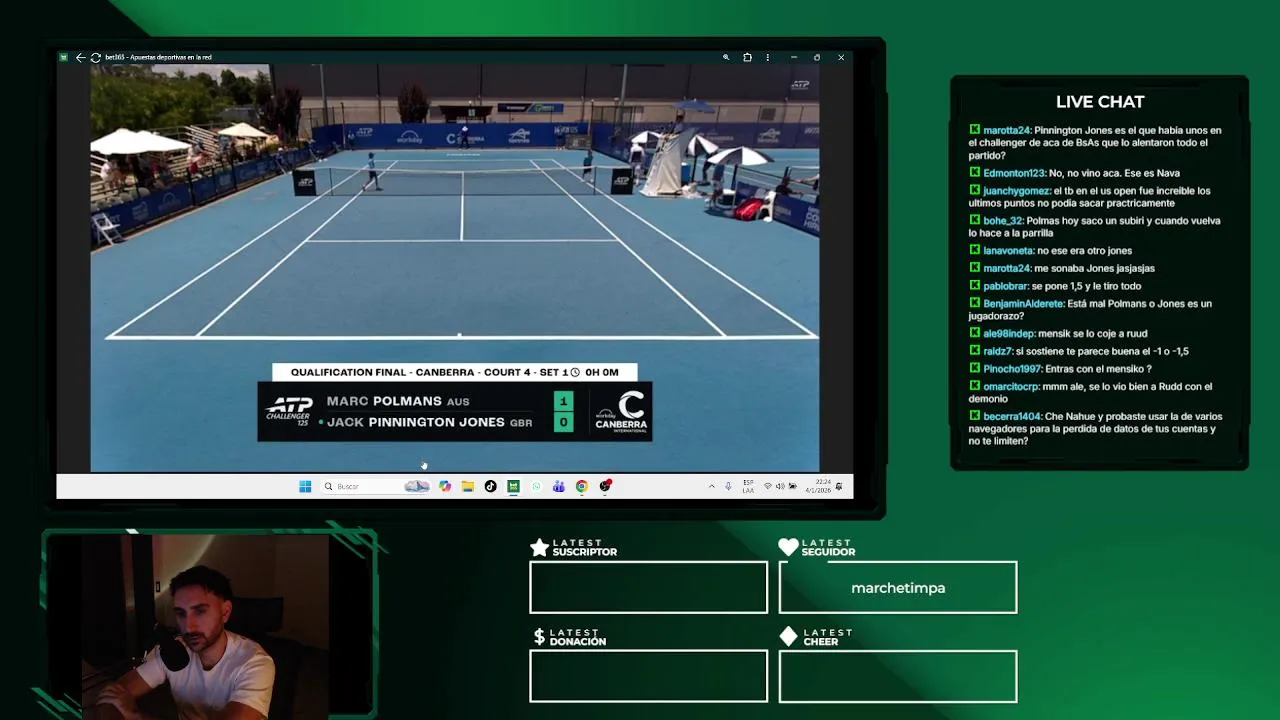Open the ale98indep chat username
Image resolution: width=1280 pixels, height=720 pixels.
pos(1009,334)
